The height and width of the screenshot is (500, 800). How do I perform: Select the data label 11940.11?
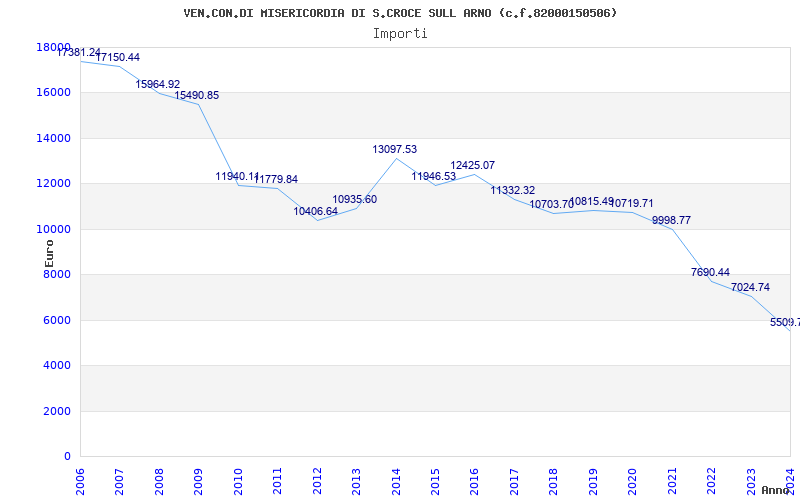tap(237, 177)
